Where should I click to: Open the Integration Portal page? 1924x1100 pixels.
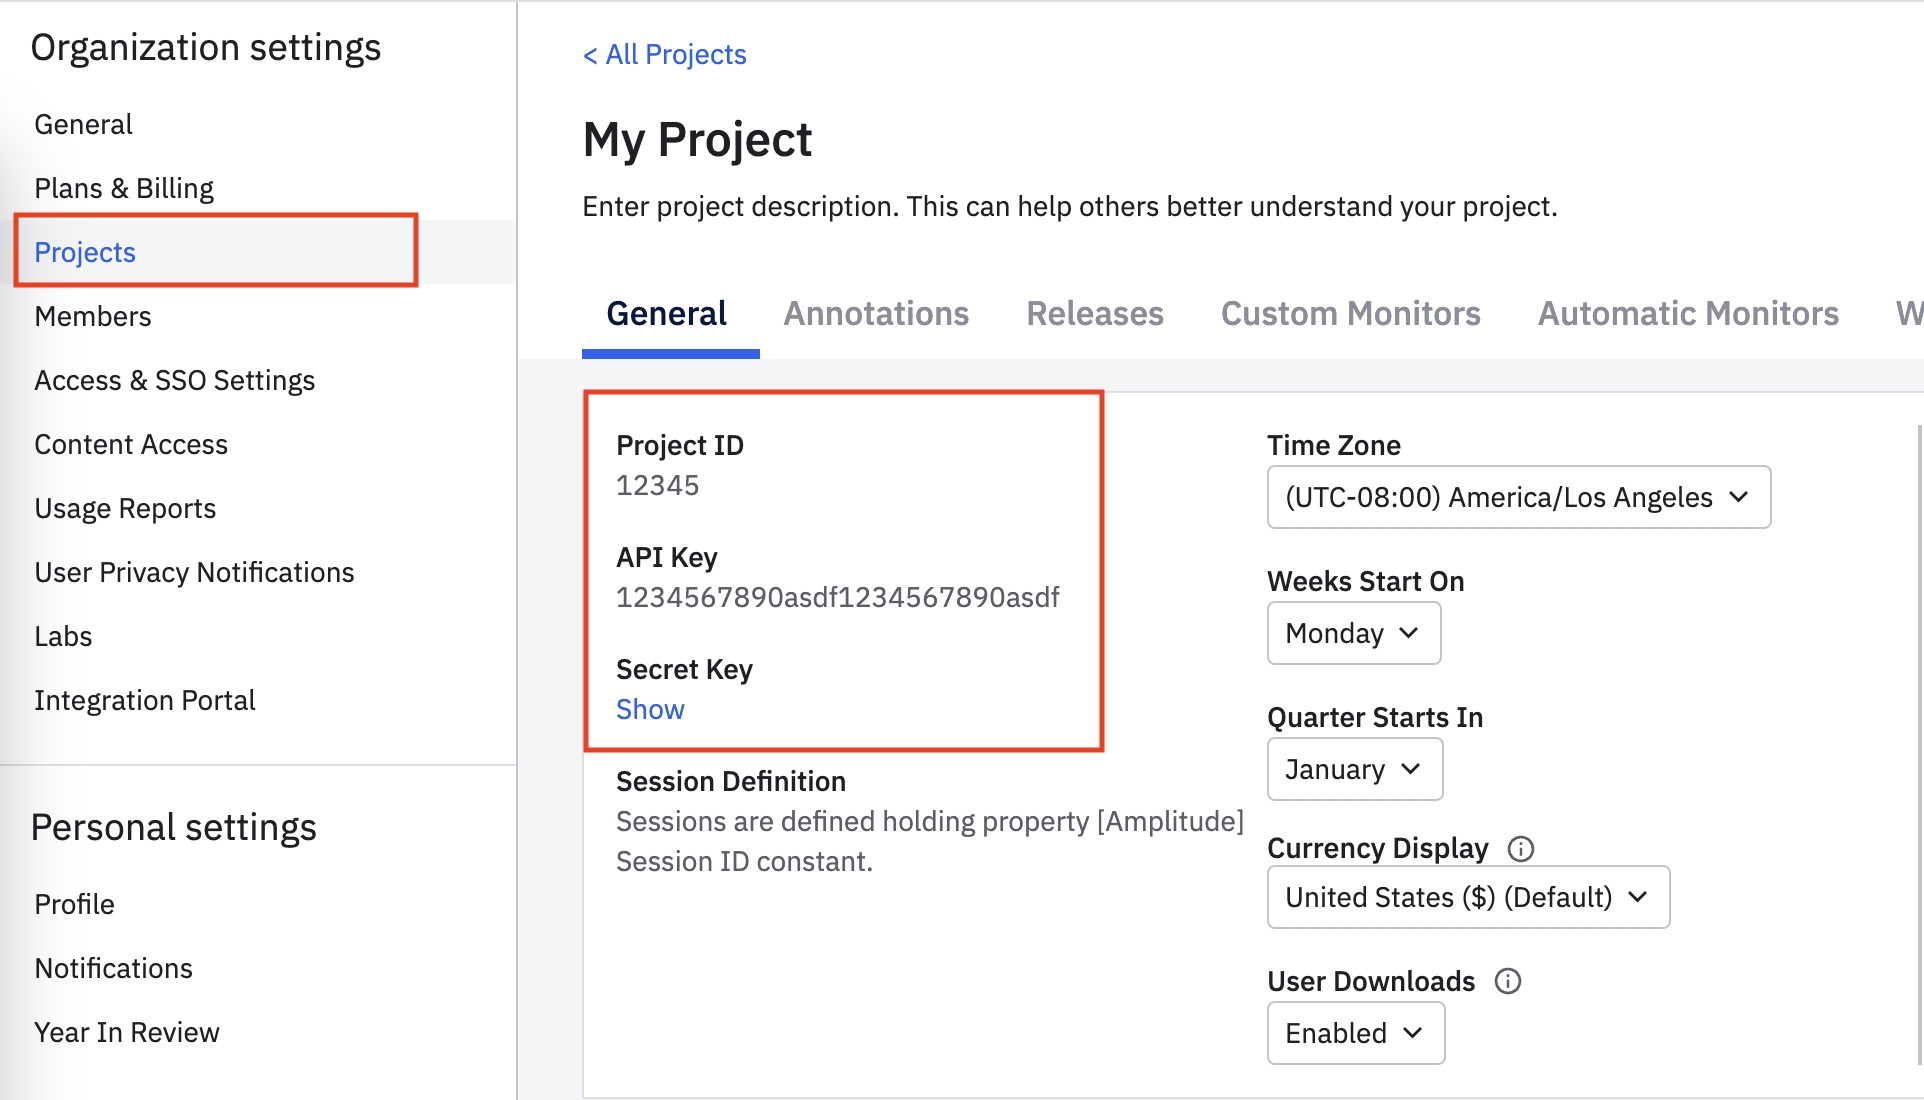click(x=145, y=700)
